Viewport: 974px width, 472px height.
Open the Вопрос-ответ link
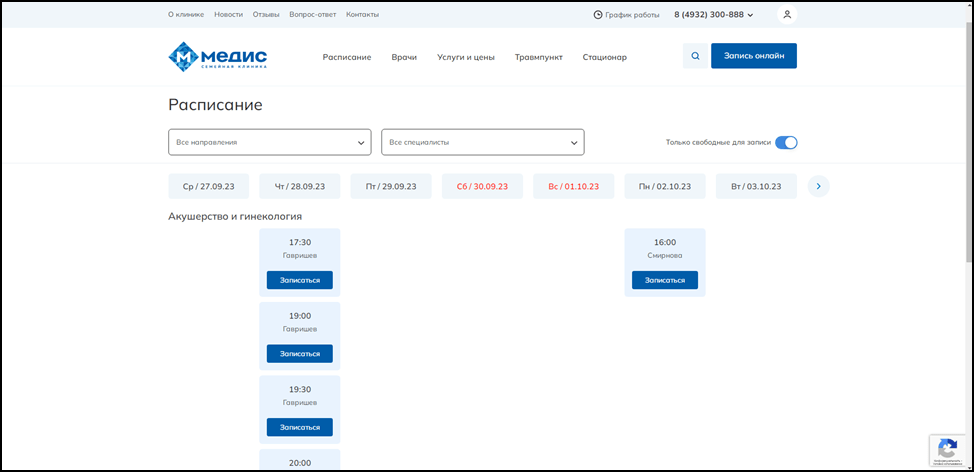coord(312,15)
